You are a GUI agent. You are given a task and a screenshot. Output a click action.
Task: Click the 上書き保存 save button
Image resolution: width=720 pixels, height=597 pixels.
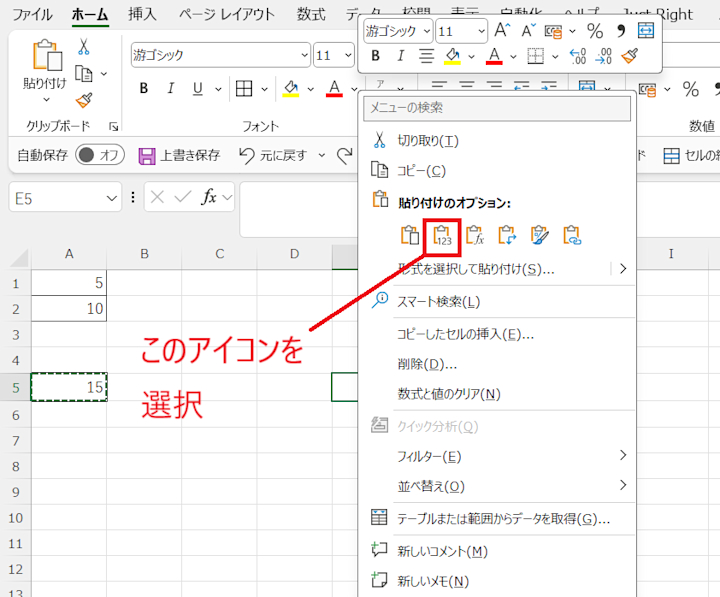[x=179, y=155]
